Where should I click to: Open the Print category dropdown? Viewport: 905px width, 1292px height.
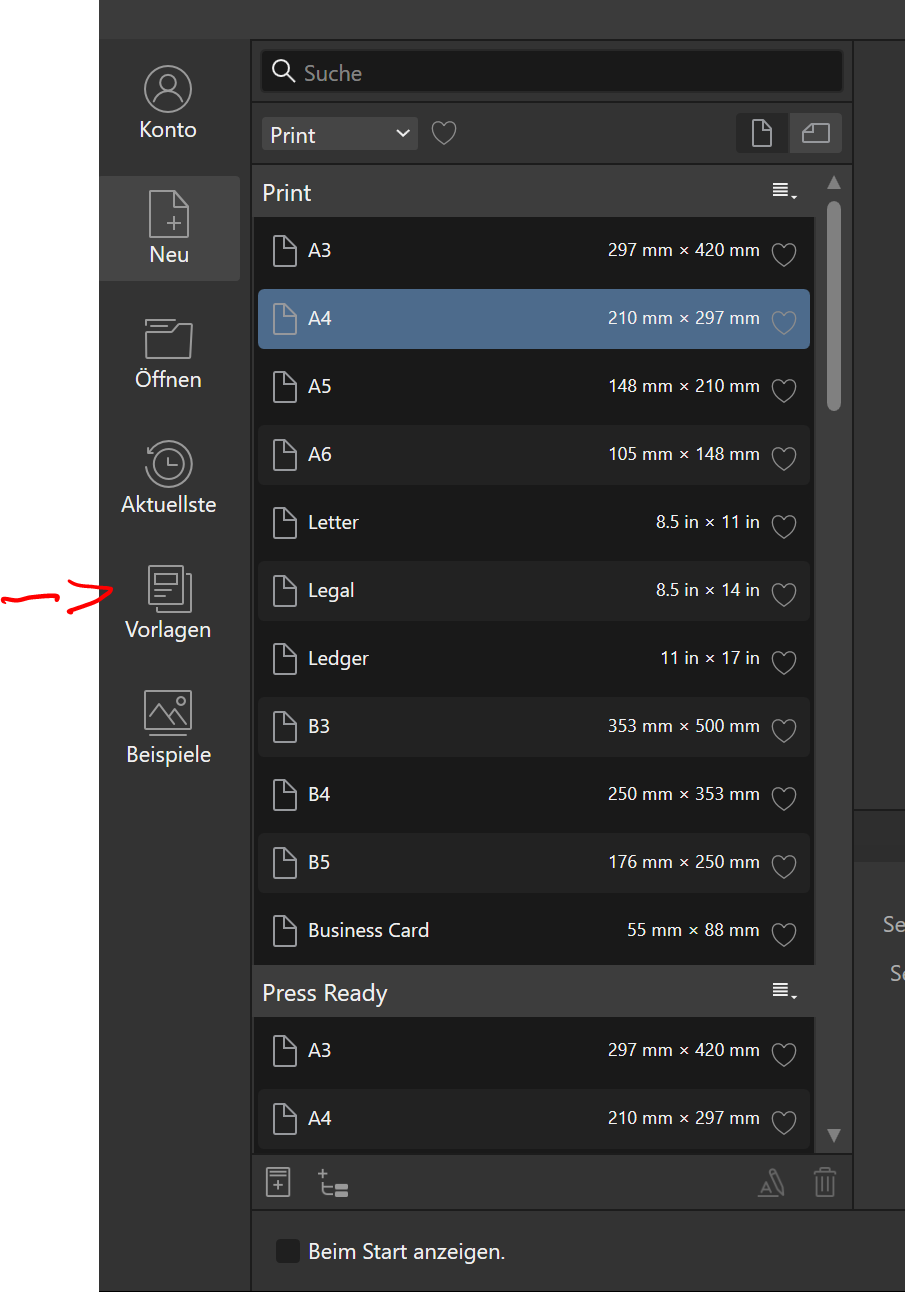coord(339,132)
